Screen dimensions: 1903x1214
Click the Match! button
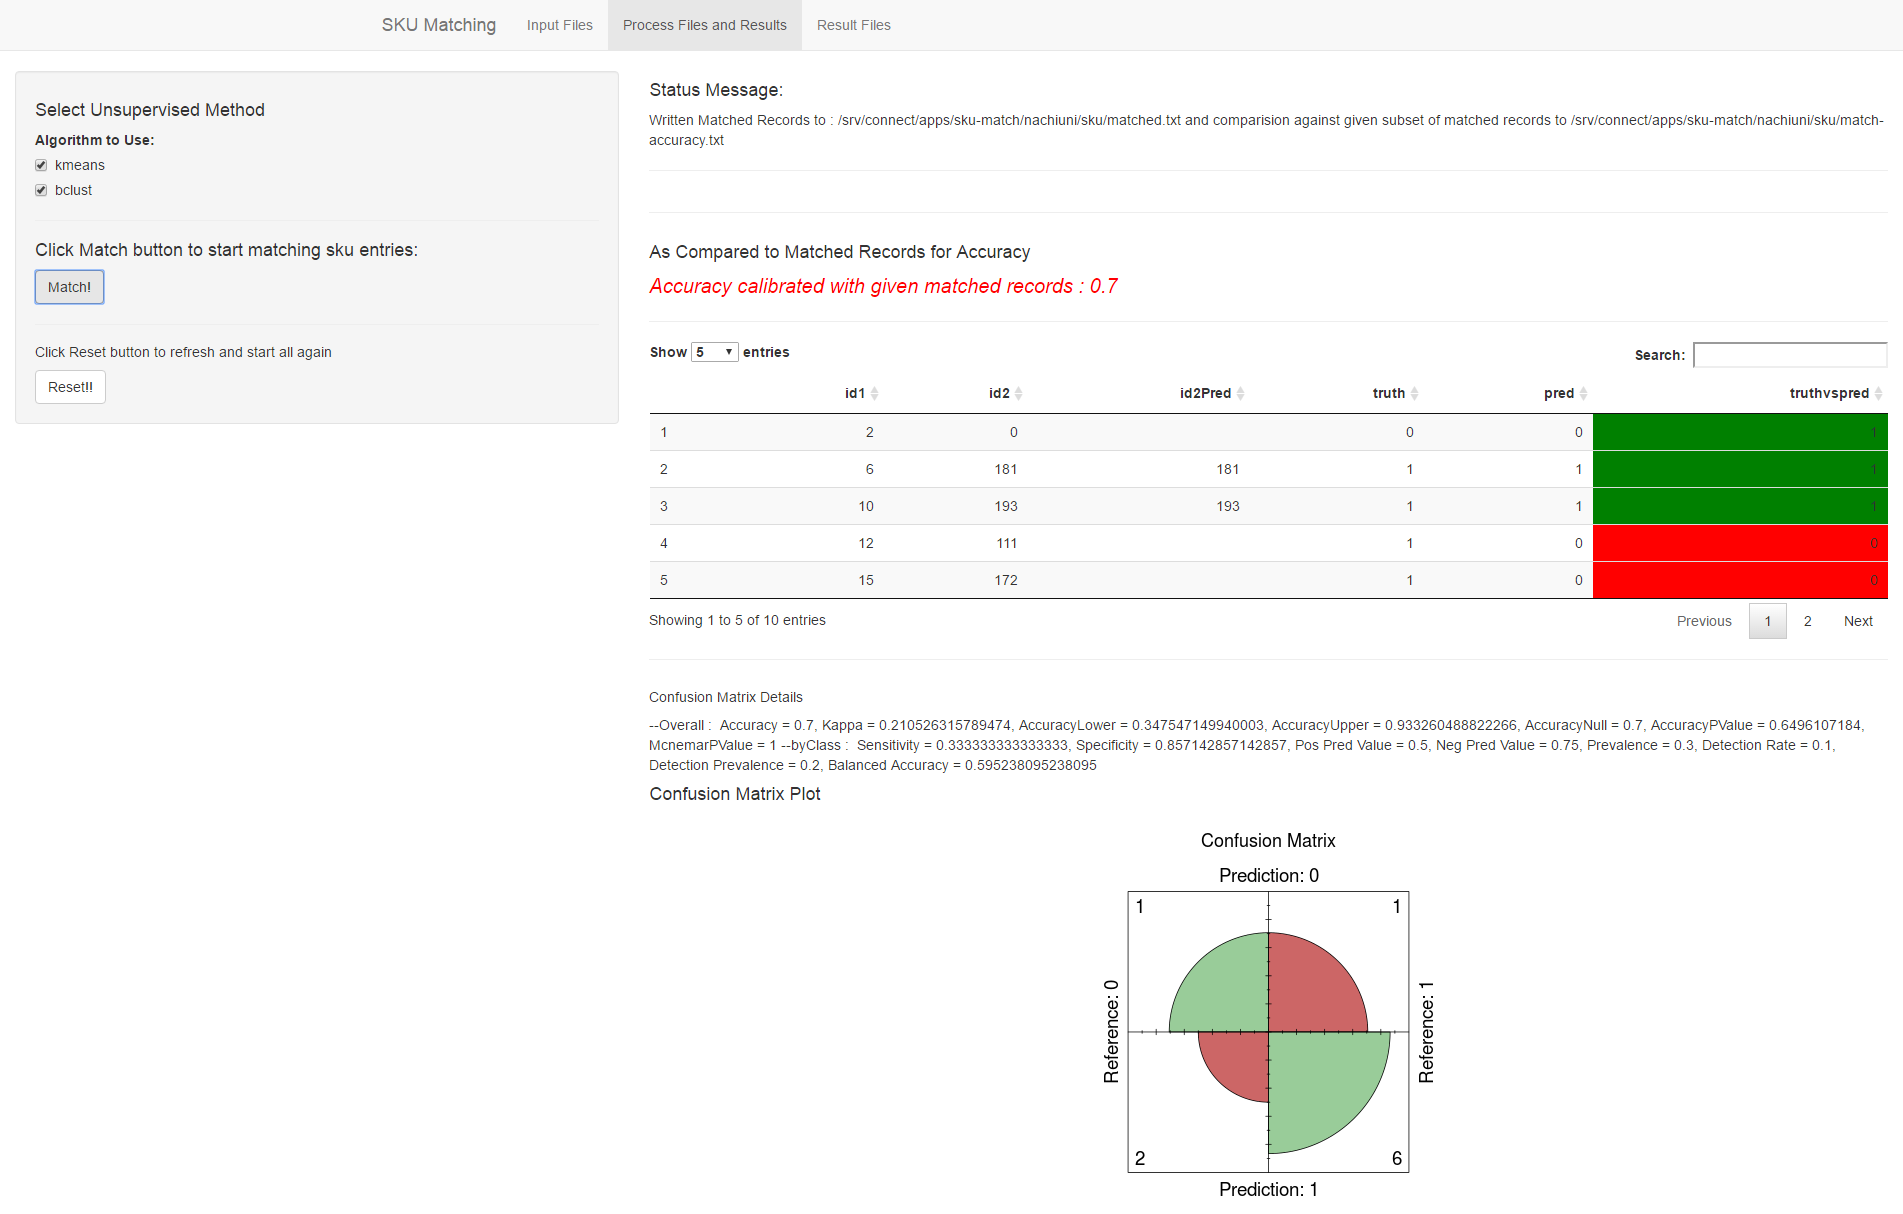point(69,287)
